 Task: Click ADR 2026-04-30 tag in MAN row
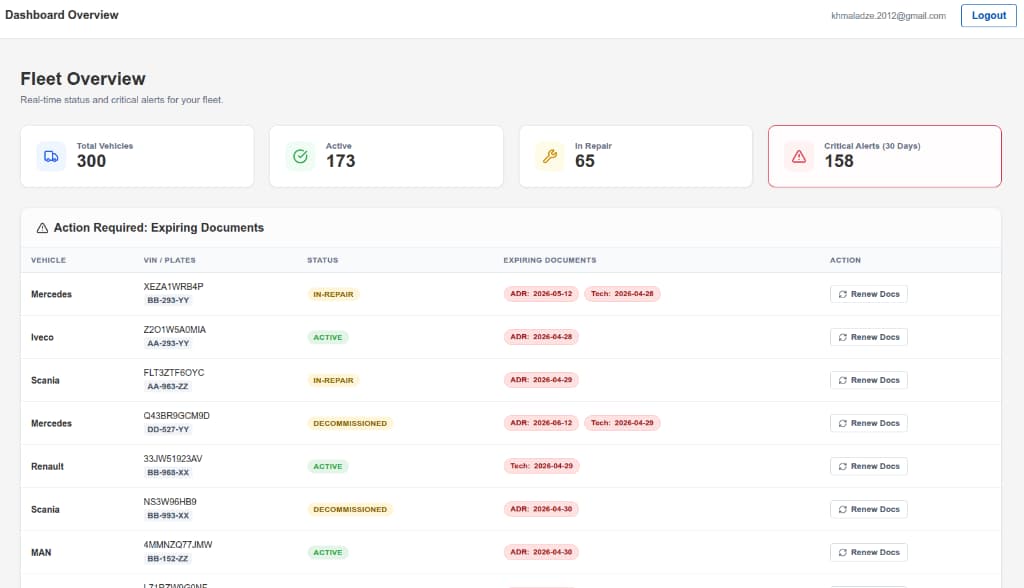tap(541, 553)
